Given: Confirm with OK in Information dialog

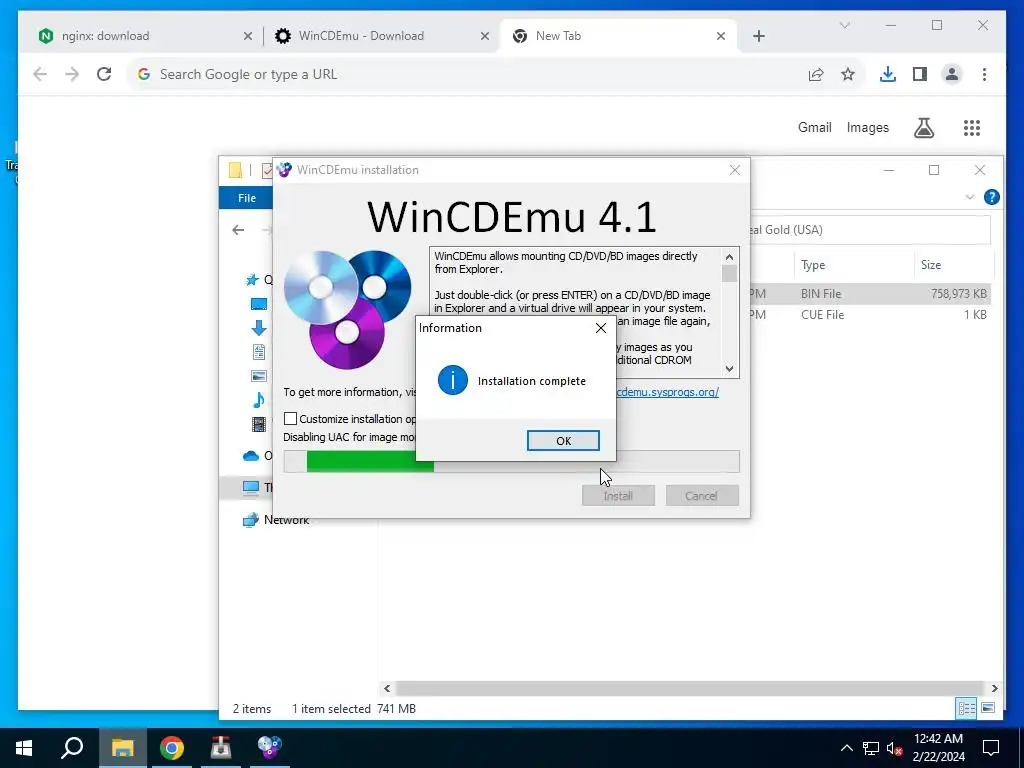Looking at the screenshot, I should point(563,441).
